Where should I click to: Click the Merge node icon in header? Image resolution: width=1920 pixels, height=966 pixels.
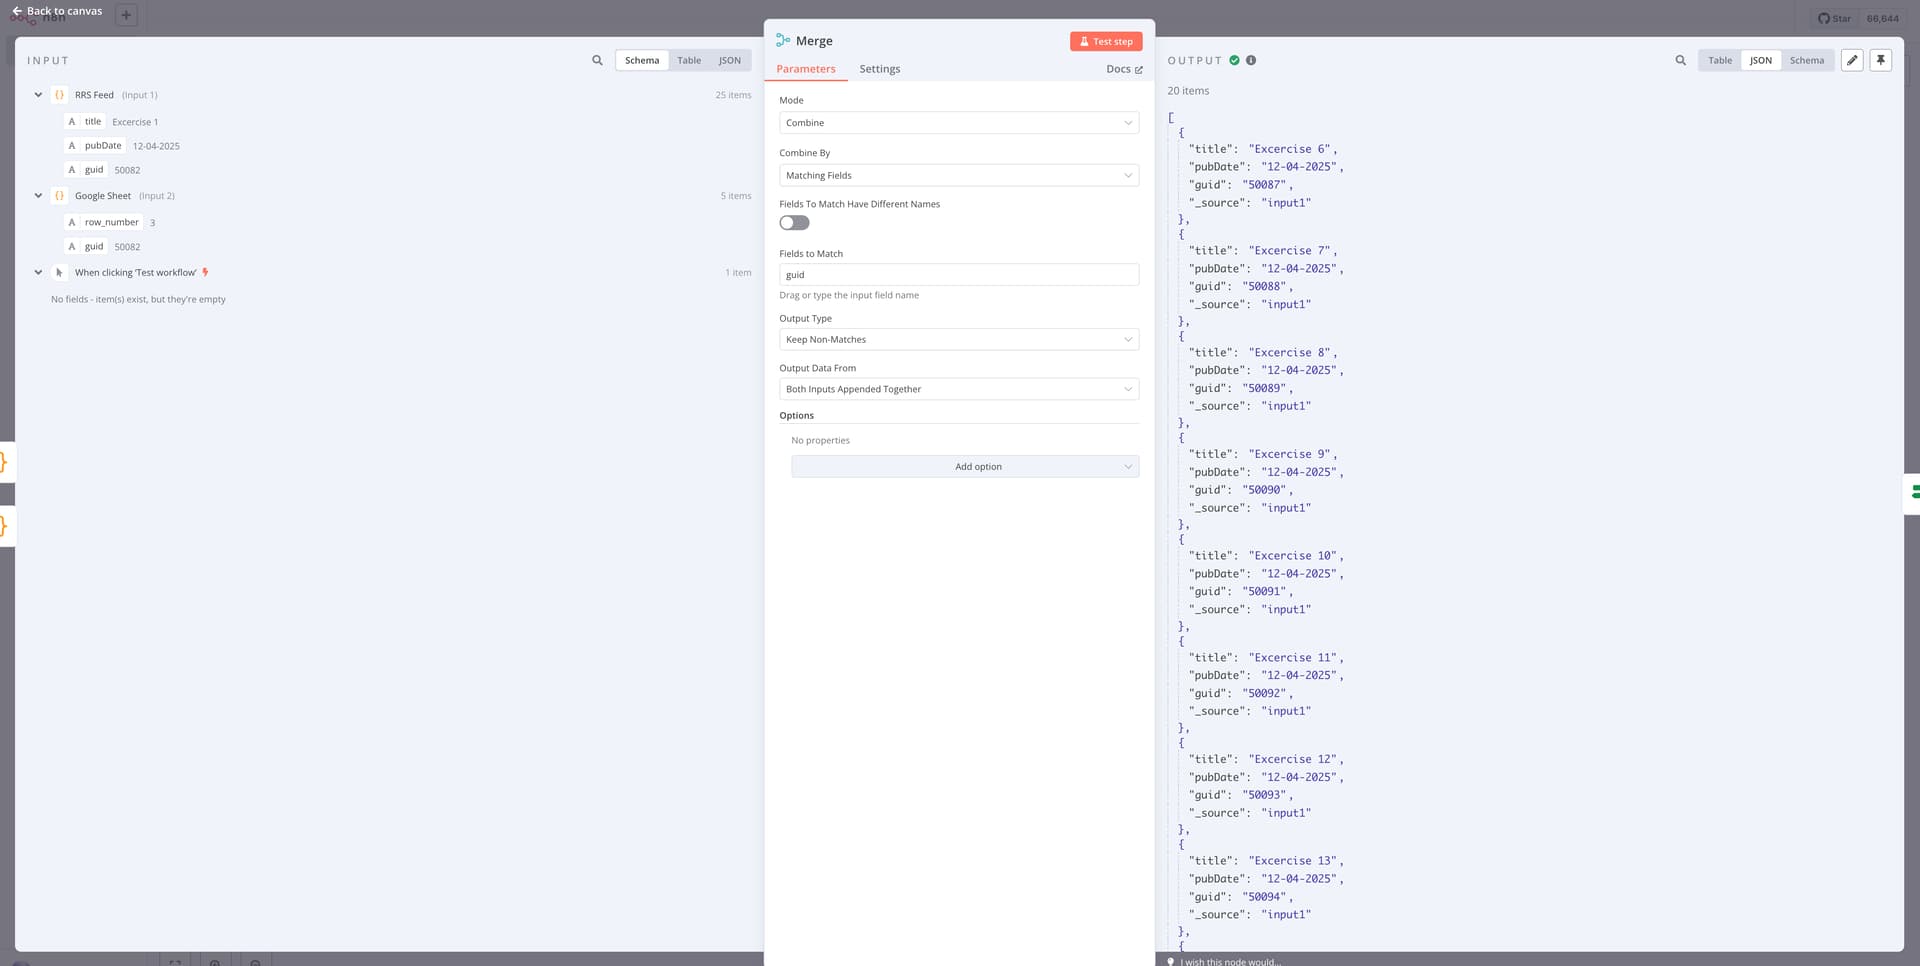(x=783, y=40)
